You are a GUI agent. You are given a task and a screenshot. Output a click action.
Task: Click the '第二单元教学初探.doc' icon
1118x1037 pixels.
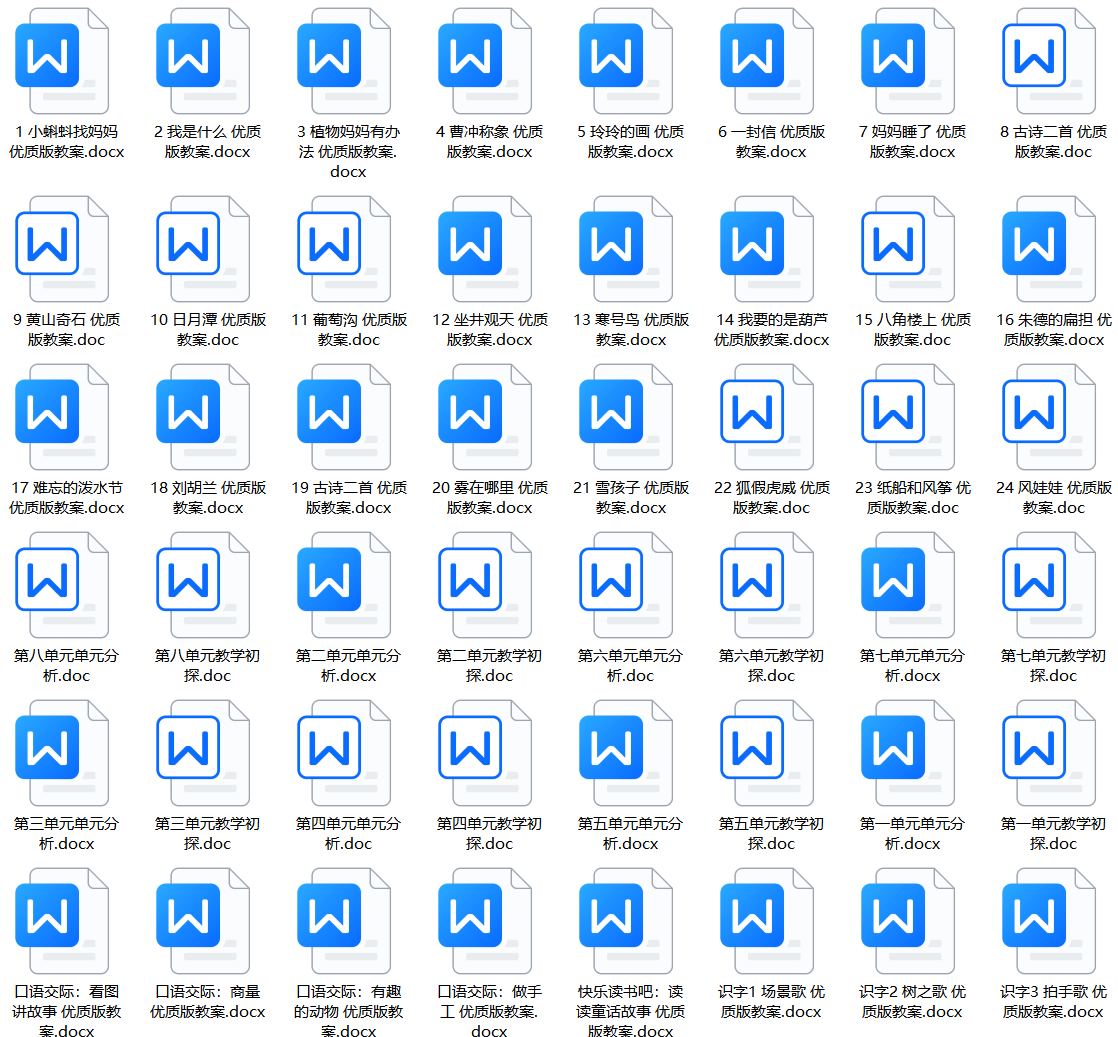(486, 586)
